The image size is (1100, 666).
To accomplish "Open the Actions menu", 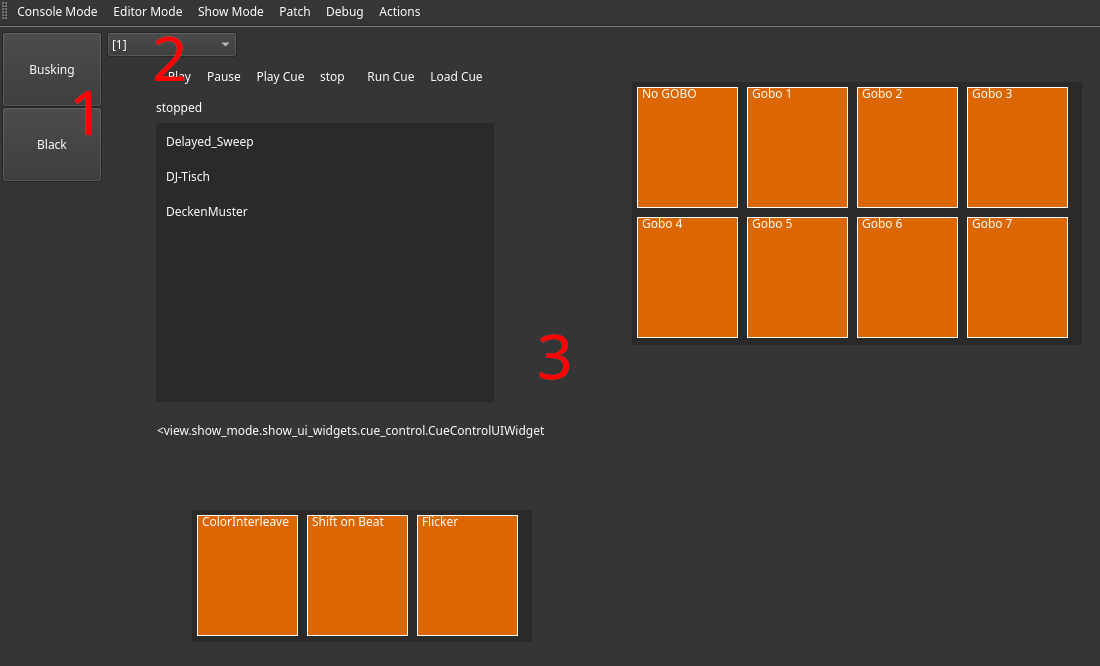I will click(x=399, y=11).
